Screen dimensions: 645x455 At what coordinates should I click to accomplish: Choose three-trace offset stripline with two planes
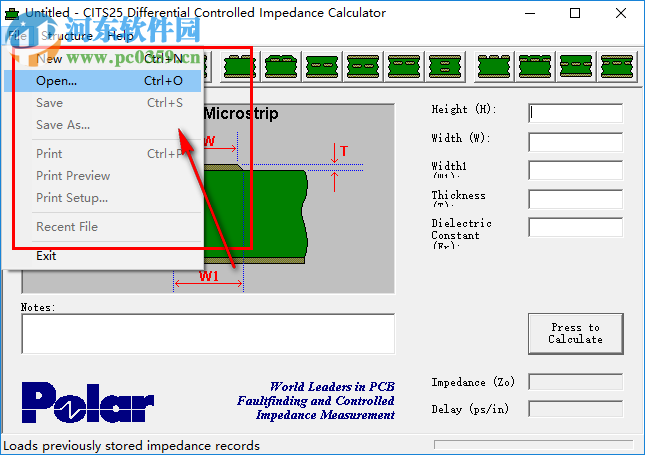coord(617,67)
